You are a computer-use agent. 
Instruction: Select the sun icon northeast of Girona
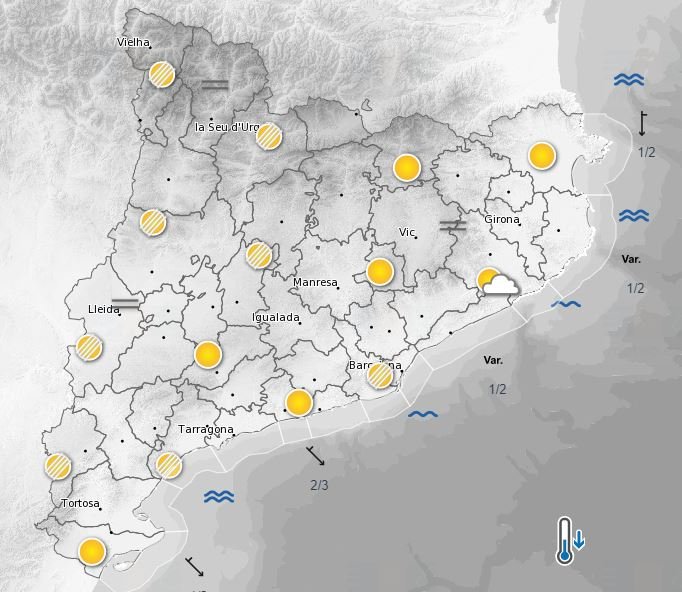coord(542,155)
